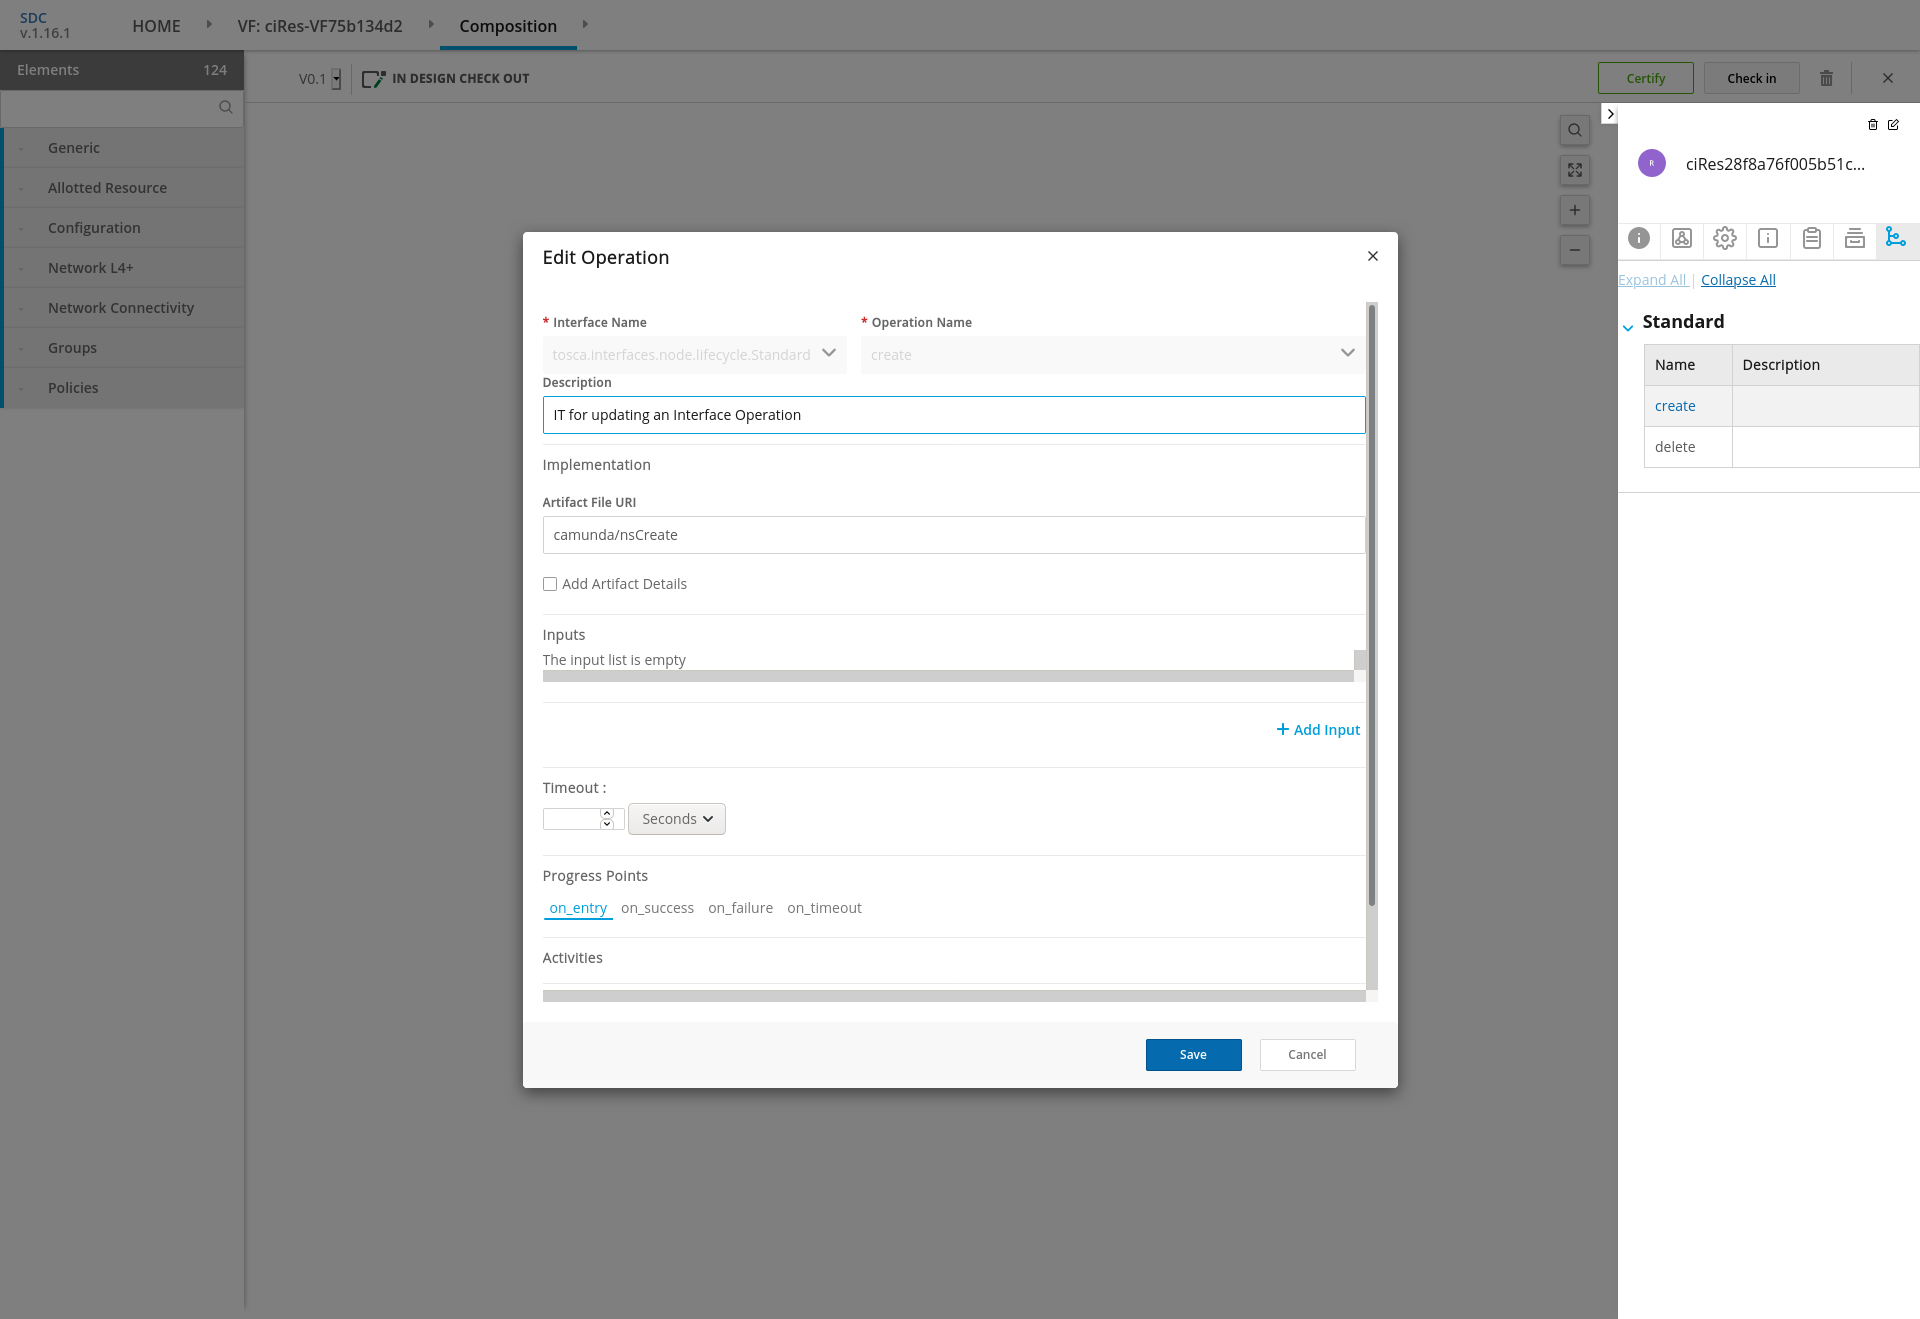Click the fit-to-screen canvas icon
Screen dimensions: 1920x1319
1574,170
